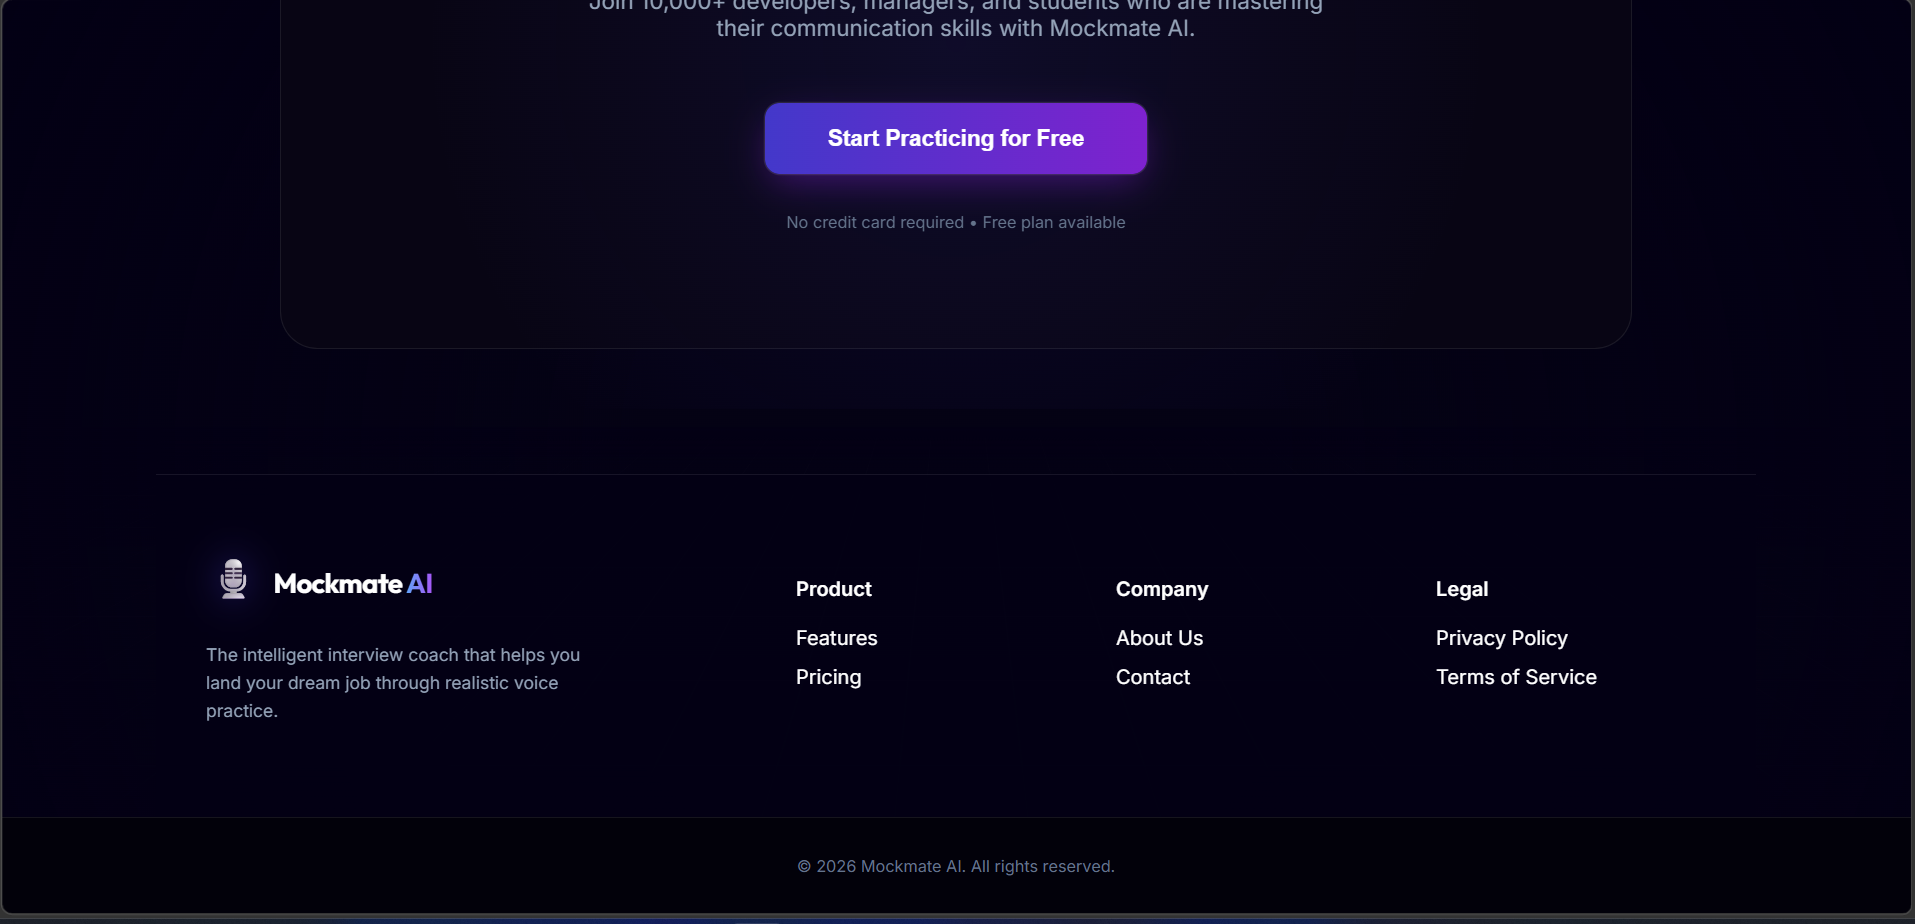Viewport: 1915px width, 924px height.
Task: Click the Company column heading
Action: pyautogui.click(x=1161, y=589)
